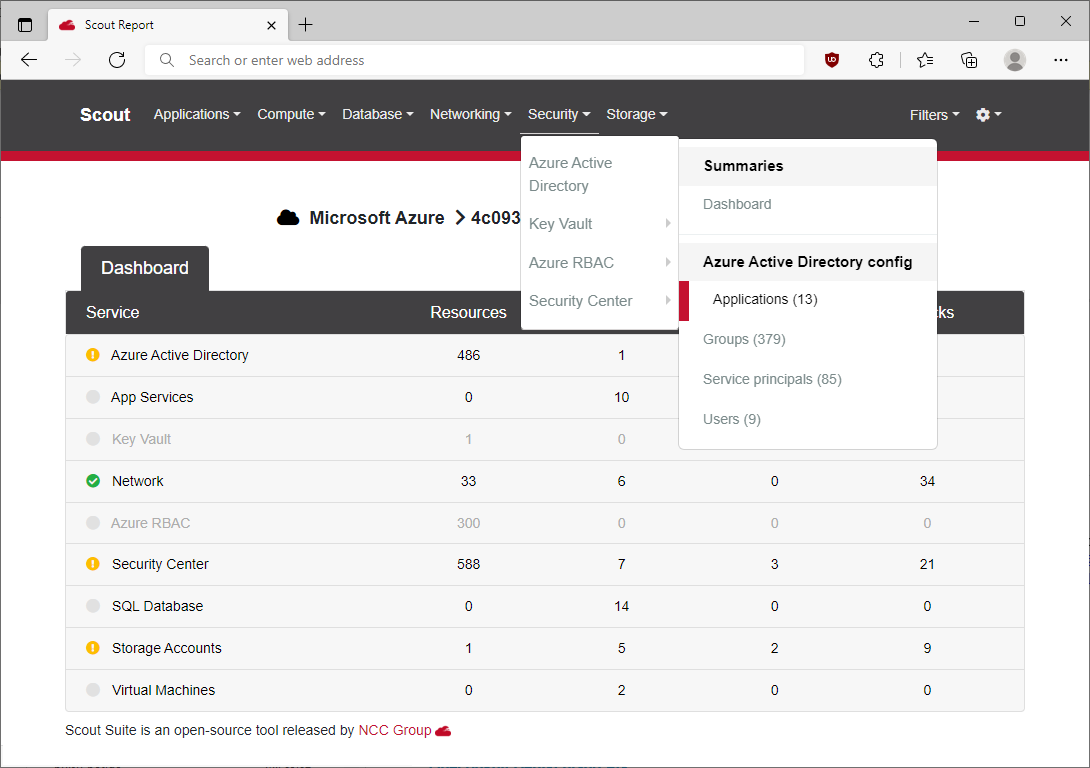Click the Azure RBAC row label

coord(150,523)
